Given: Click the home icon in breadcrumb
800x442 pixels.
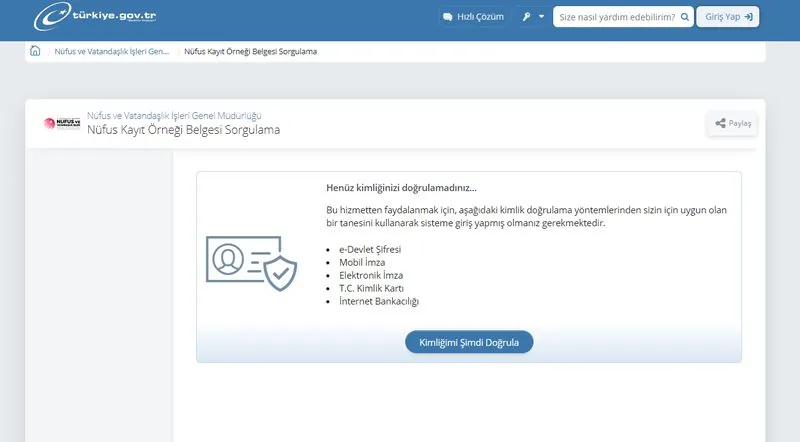Looking at the screenshot, I should coord(36,51).
